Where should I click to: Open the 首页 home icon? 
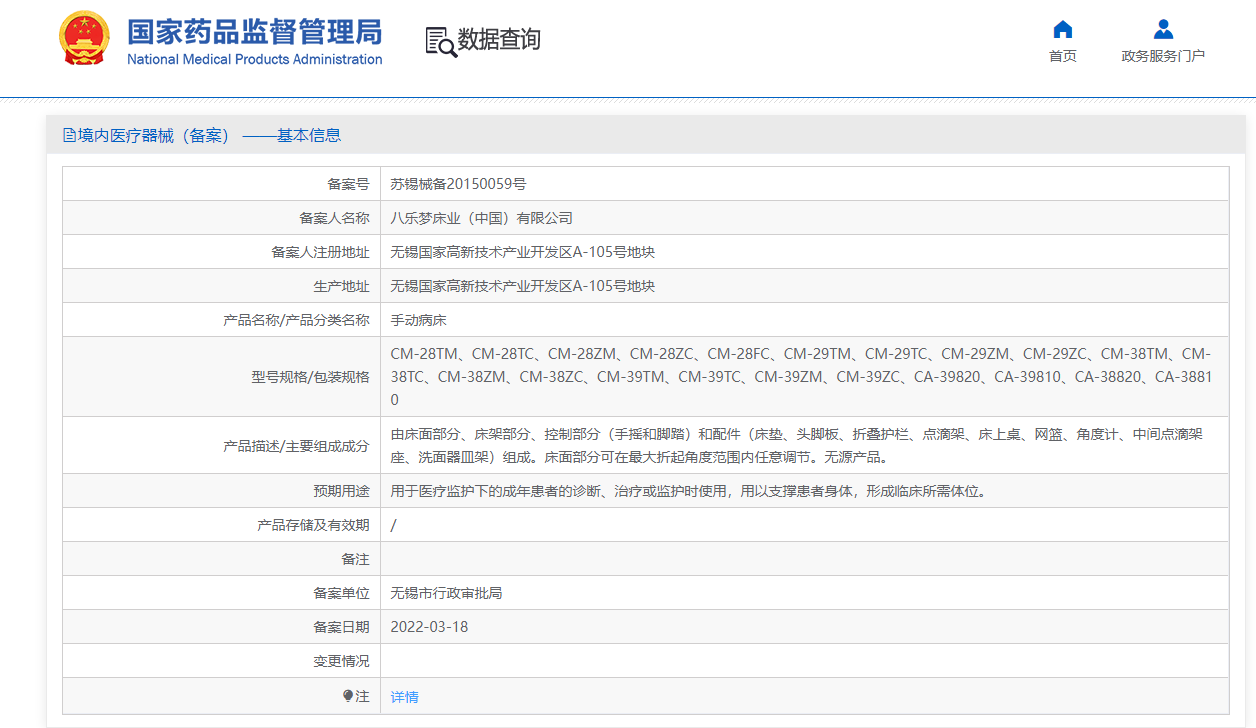click(1063, 29)
